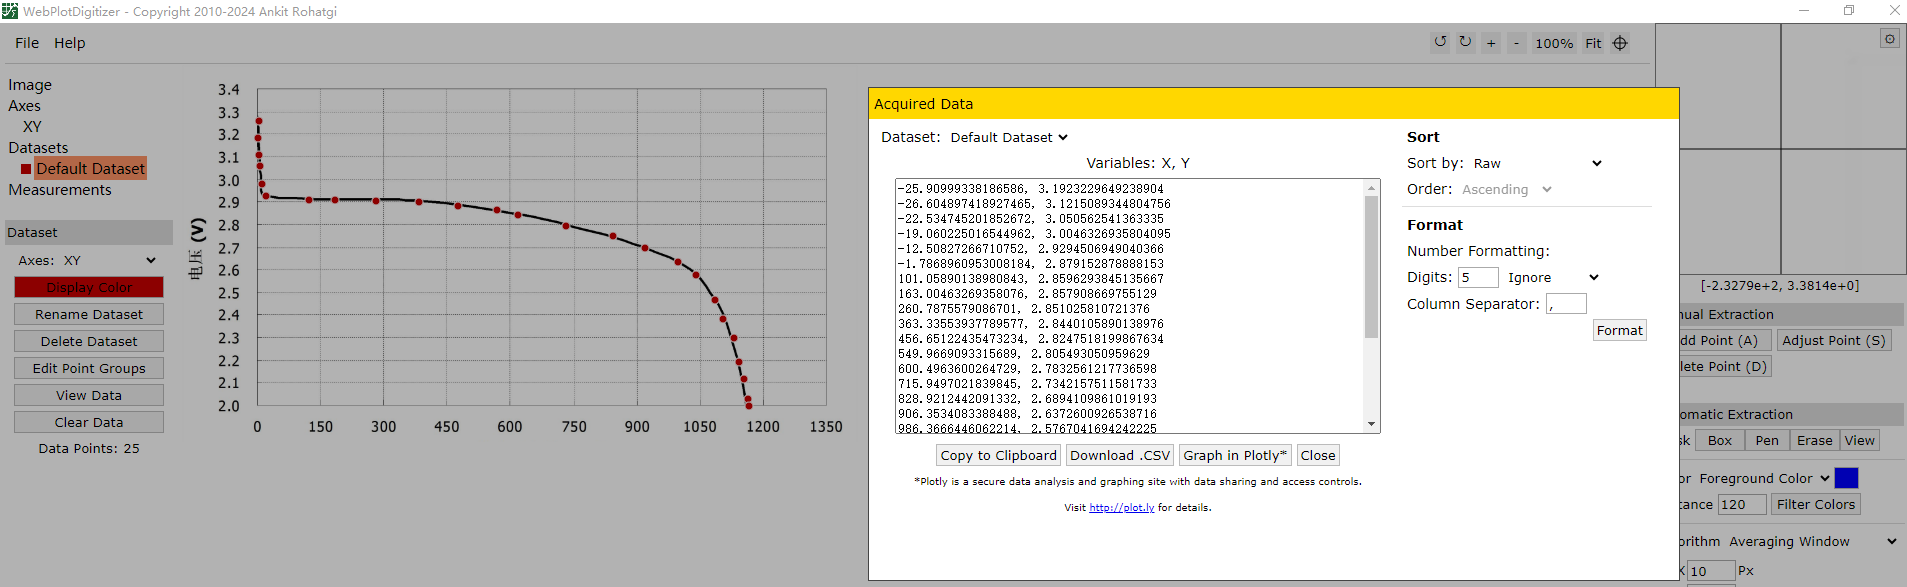Viewport: 1907px width, 587px height.
Task: Click the red dataset color square in tree
Action: pyautogui.click(x=26, y=169)
